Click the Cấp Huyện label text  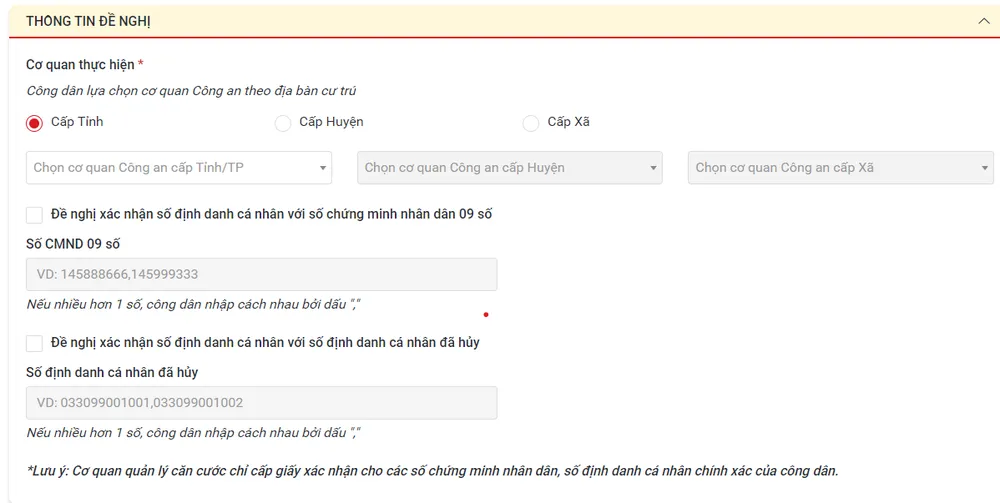point(331,122)
